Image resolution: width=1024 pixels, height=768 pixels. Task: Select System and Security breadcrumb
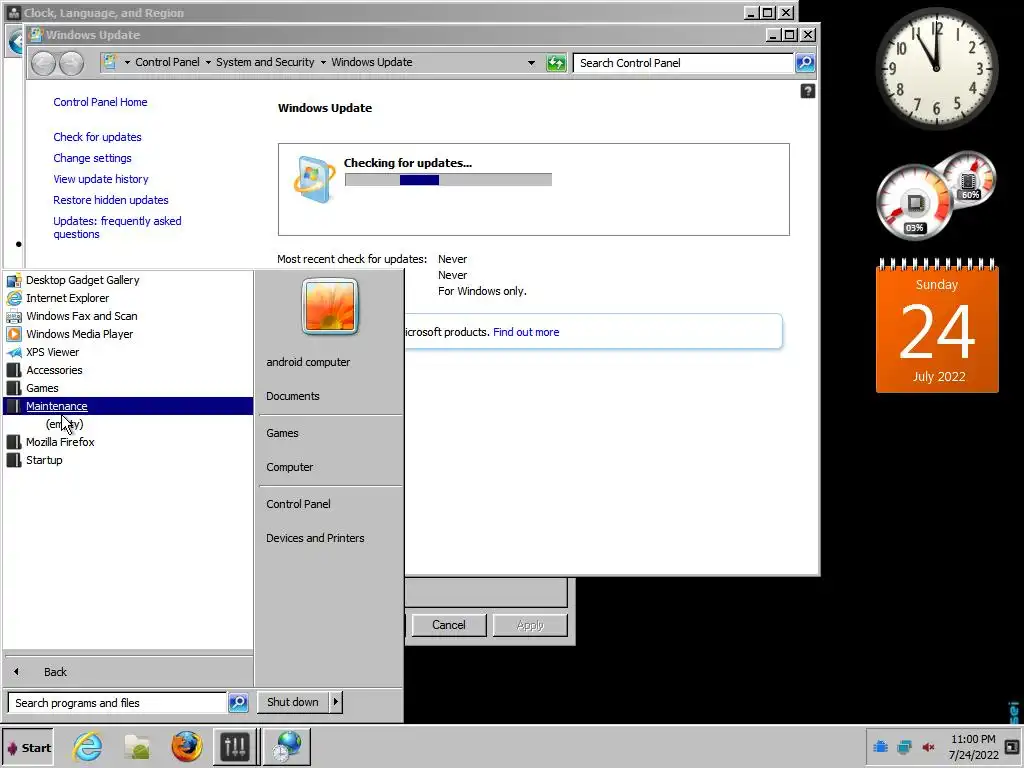[265, 62]
